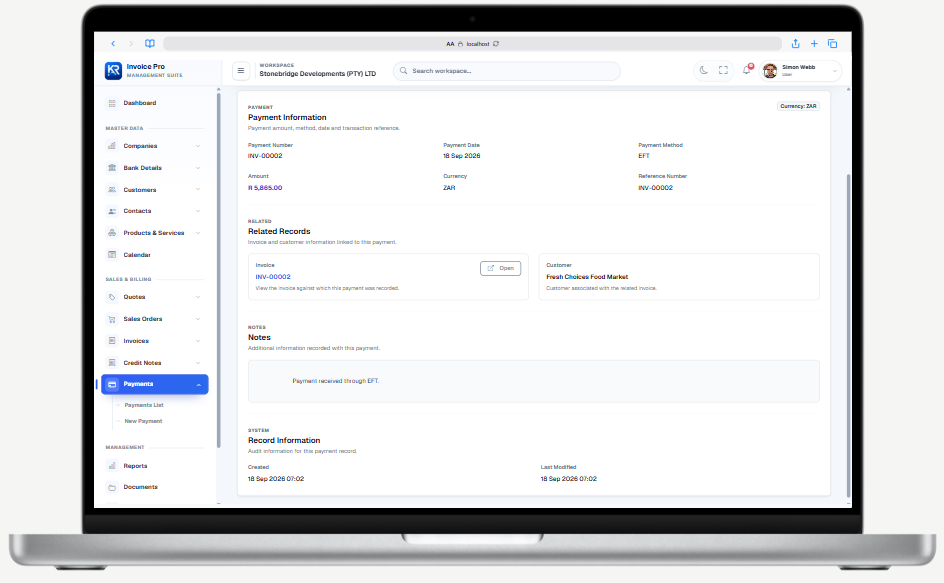Open a new browser tab plus icon
The width and height of the screenshot is (944, 583).
pos(814,43)
